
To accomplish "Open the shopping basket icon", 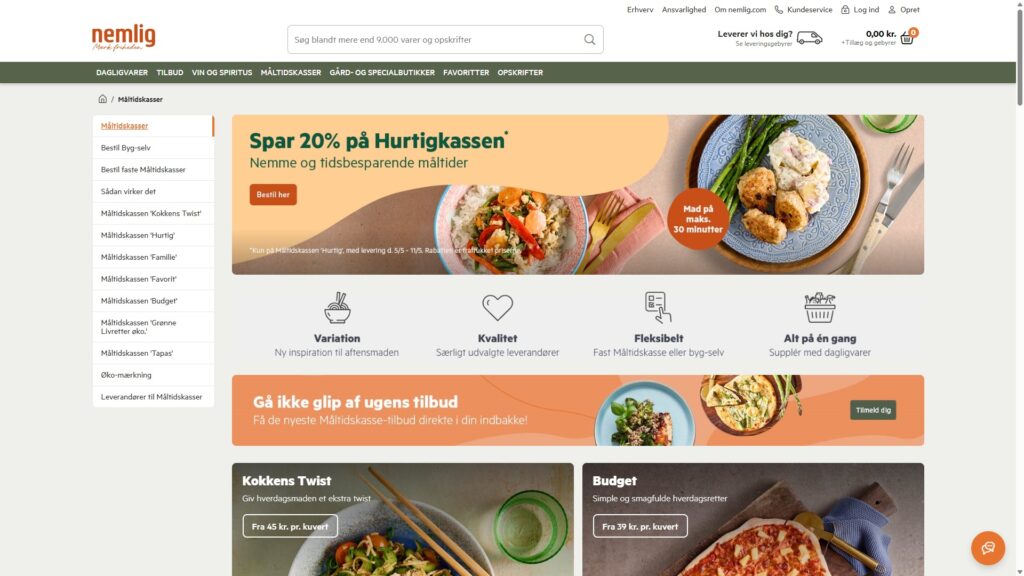I will coord(906,38).
